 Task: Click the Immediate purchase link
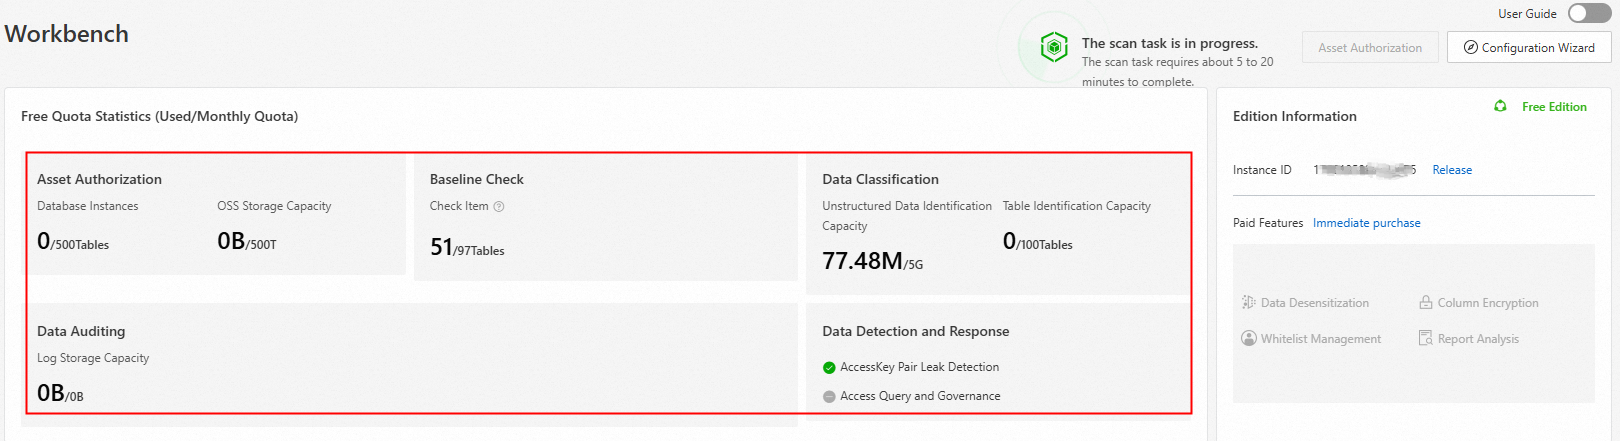pyautogui.click(x=1366, y=223)
